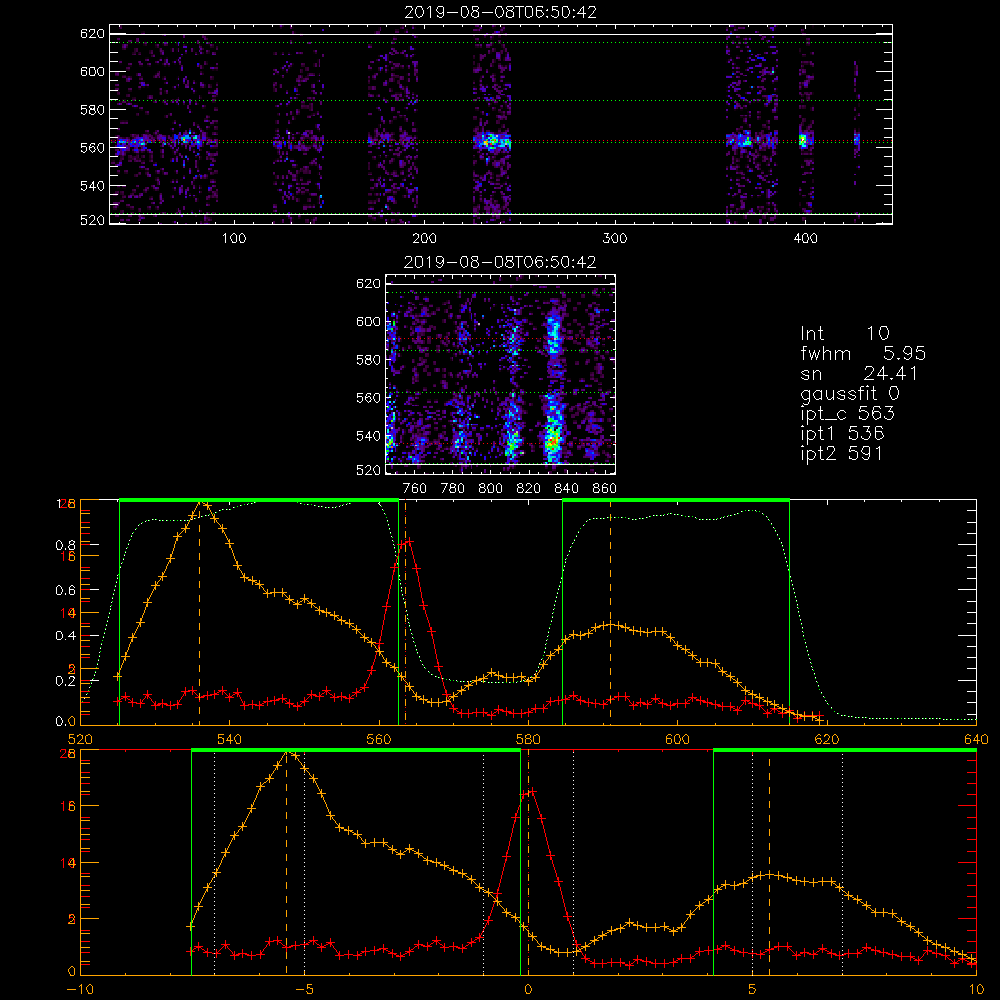Screen dimensions: 1000x1000
Task: Click y-axis label 540 on wide image plot
Action: pyautogui.click(x=92, y=186)
